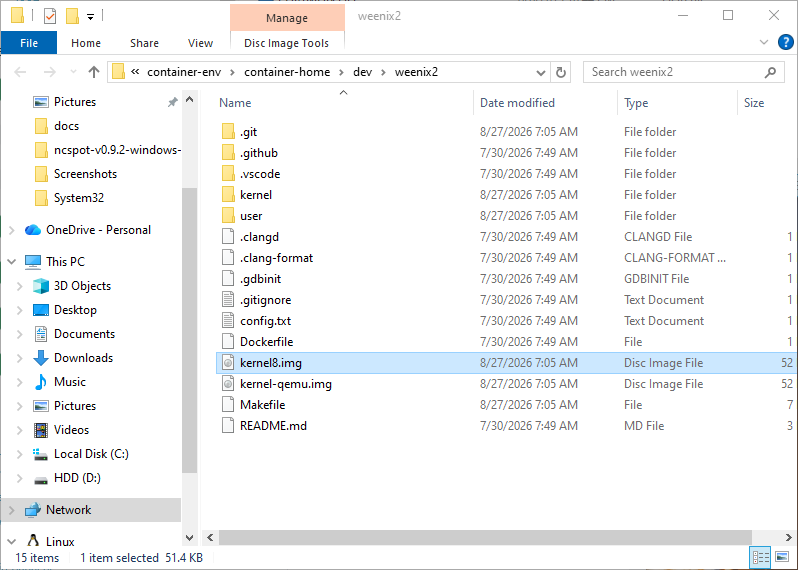This screenshot has width=798, height=570.
Task: Collapse the This PC tree node
Action: click(x=12, y=262)
